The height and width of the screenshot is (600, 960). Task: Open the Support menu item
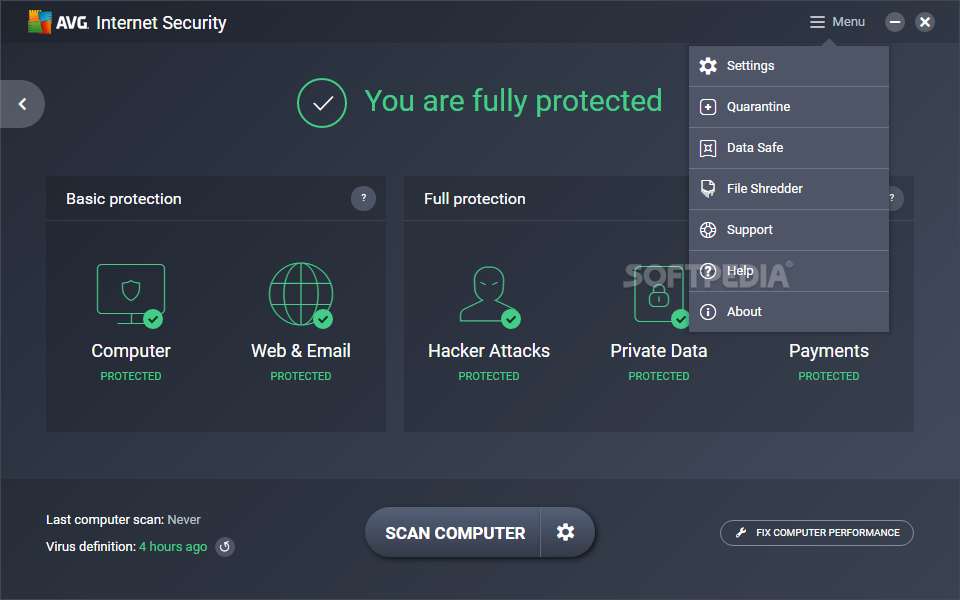(789, 230)
